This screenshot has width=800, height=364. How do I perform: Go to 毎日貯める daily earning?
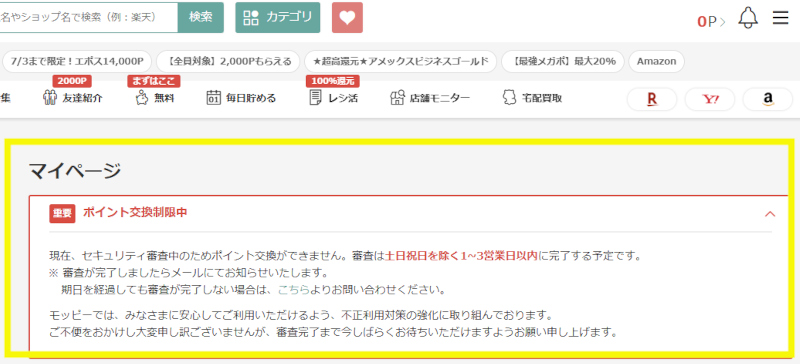[x=241, y=98]
